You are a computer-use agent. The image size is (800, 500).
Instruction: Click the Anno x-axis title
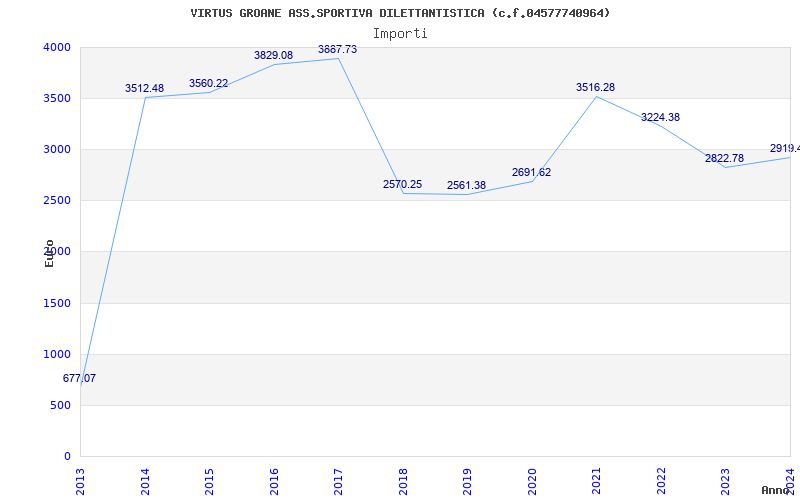tap(776, 490)
